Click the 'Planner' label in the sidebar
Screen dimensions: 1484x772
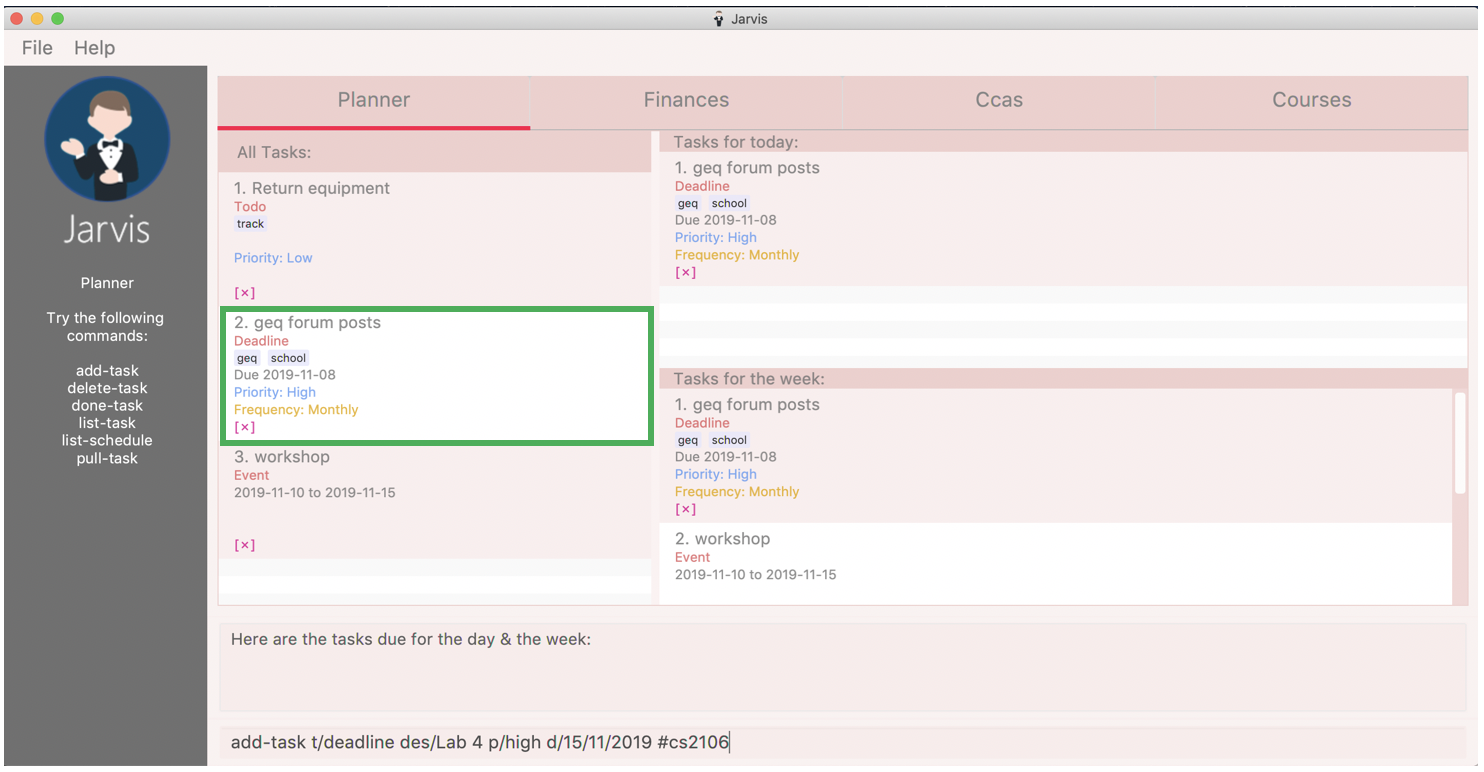pos(107,283)
